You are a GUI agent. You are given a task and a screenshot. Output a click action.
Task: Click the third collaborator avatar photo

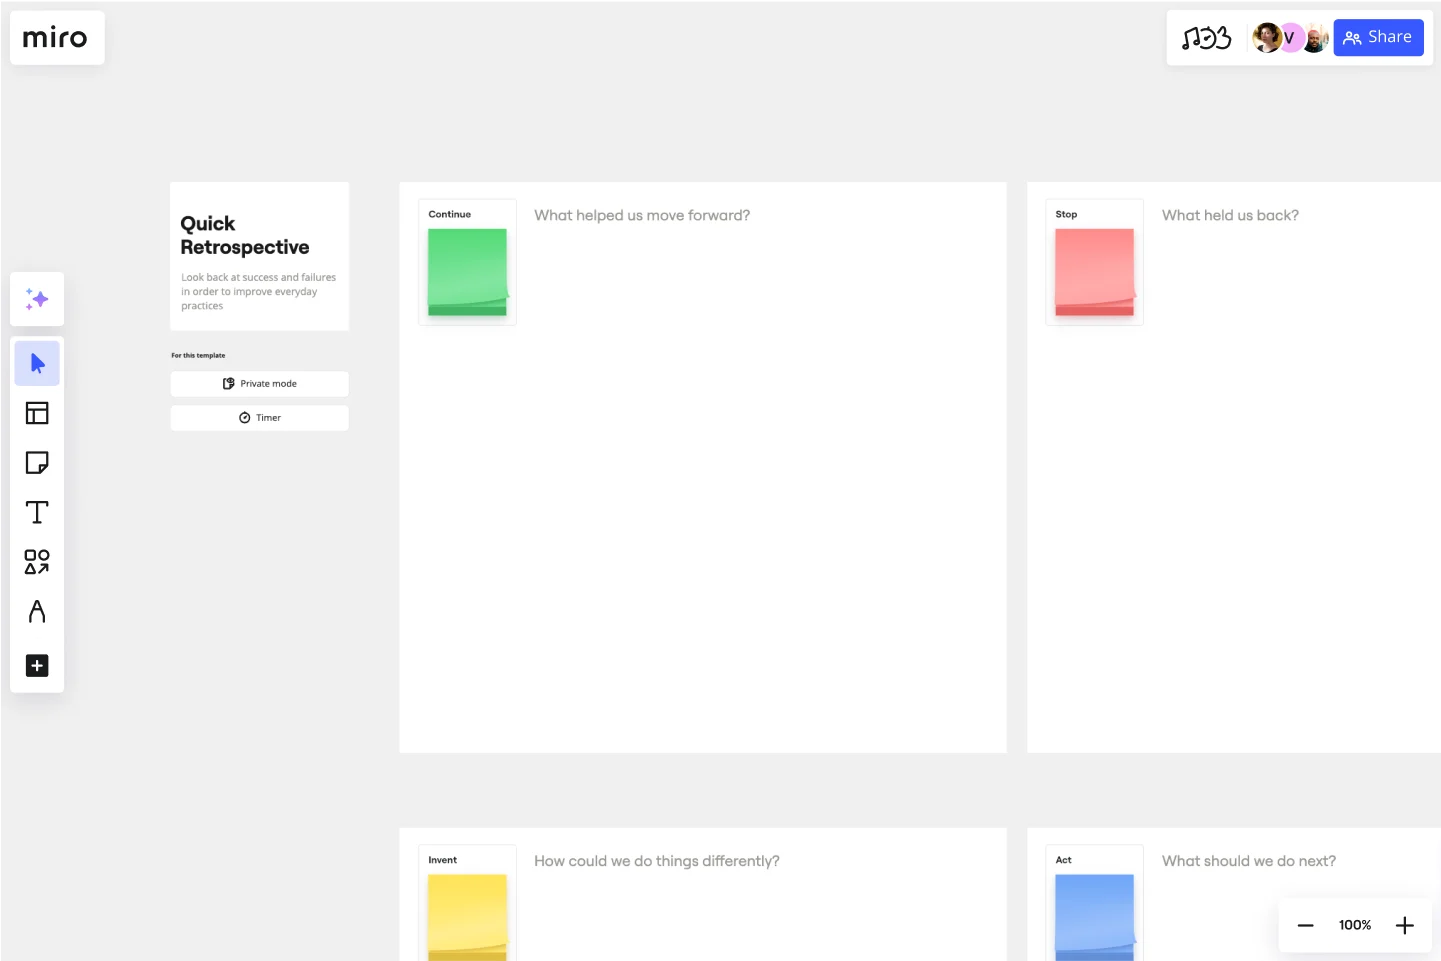click(x=1316, y=38)
